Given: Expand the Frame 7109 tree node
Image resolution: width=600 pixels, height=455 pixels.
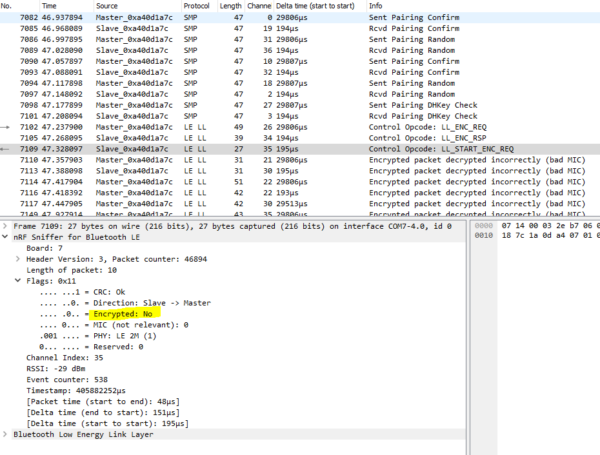Looking at the screenshot, I should pos(7,226).
